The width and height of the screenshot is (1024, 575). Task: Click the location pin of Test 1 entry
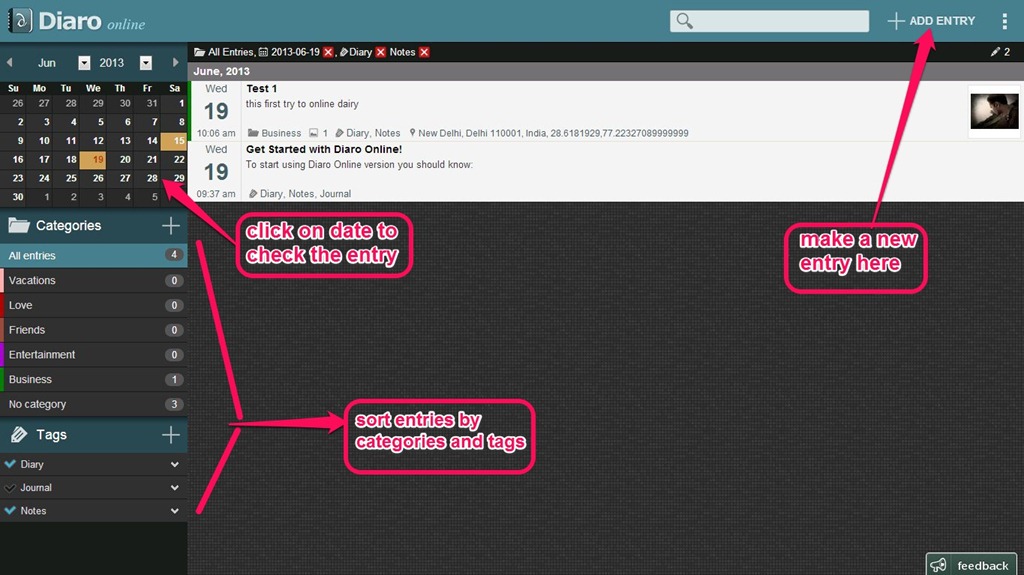[x=412, y=133]
